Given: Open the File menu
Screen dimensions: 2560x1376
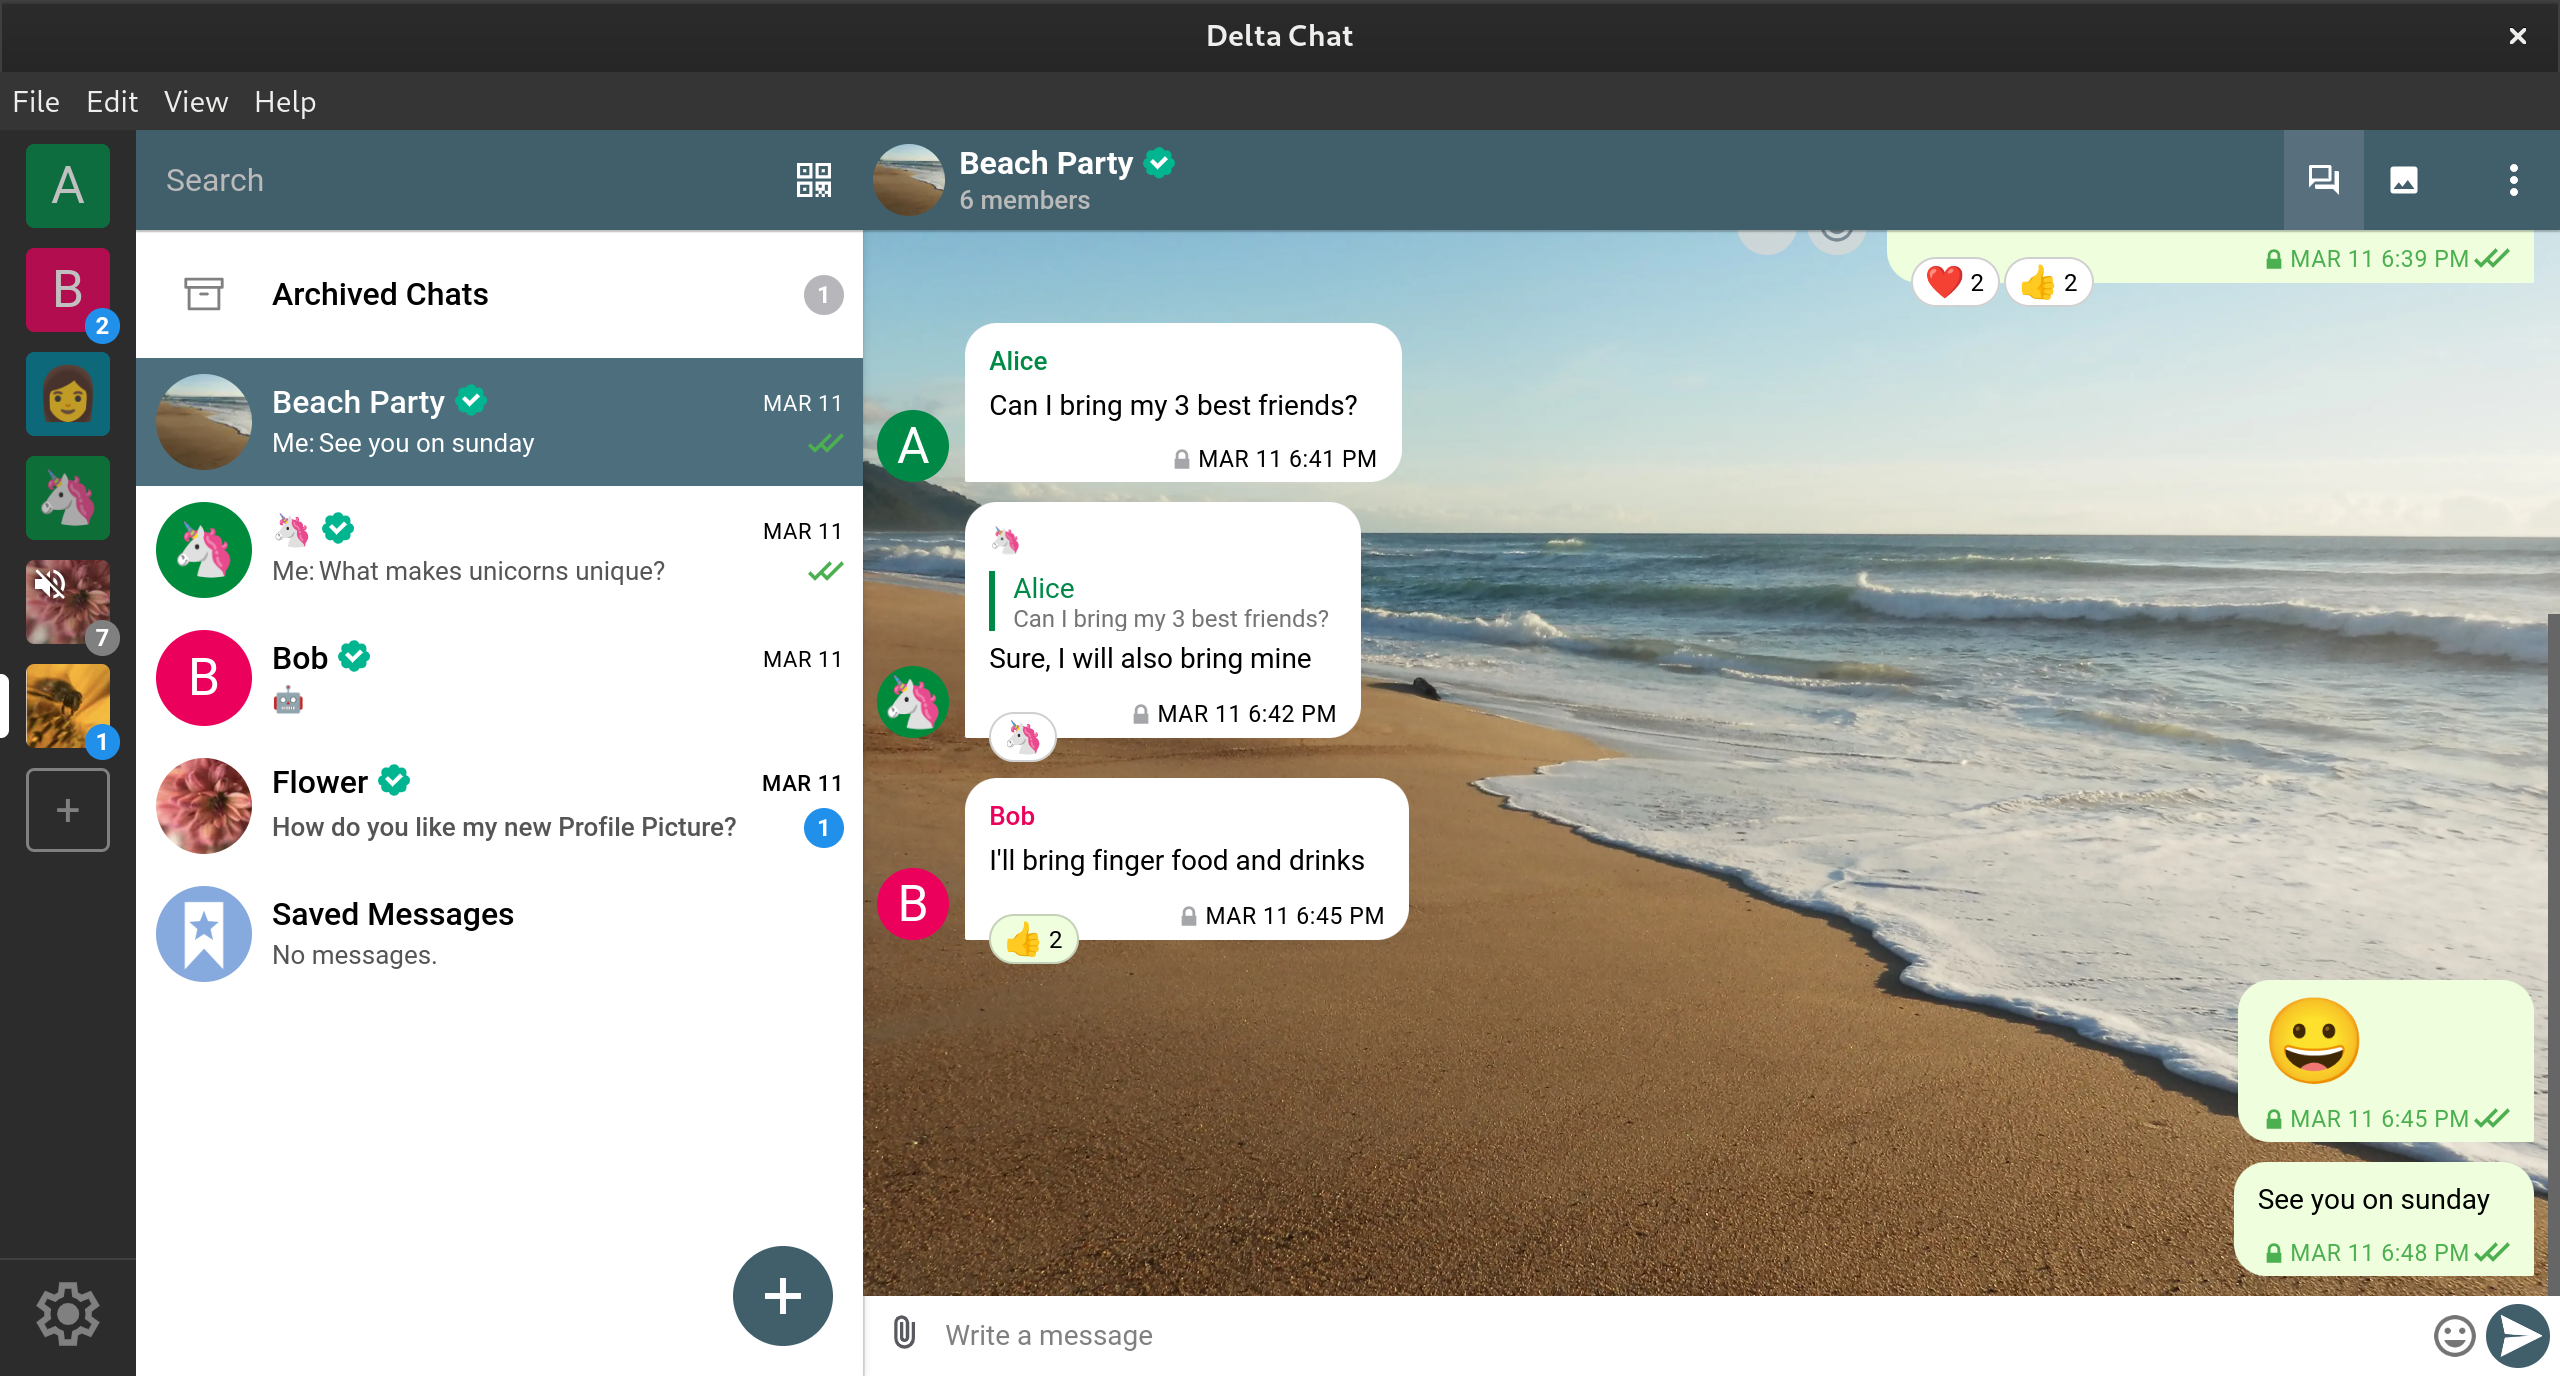Looking at the screenshot, I should tap(36, 102).
